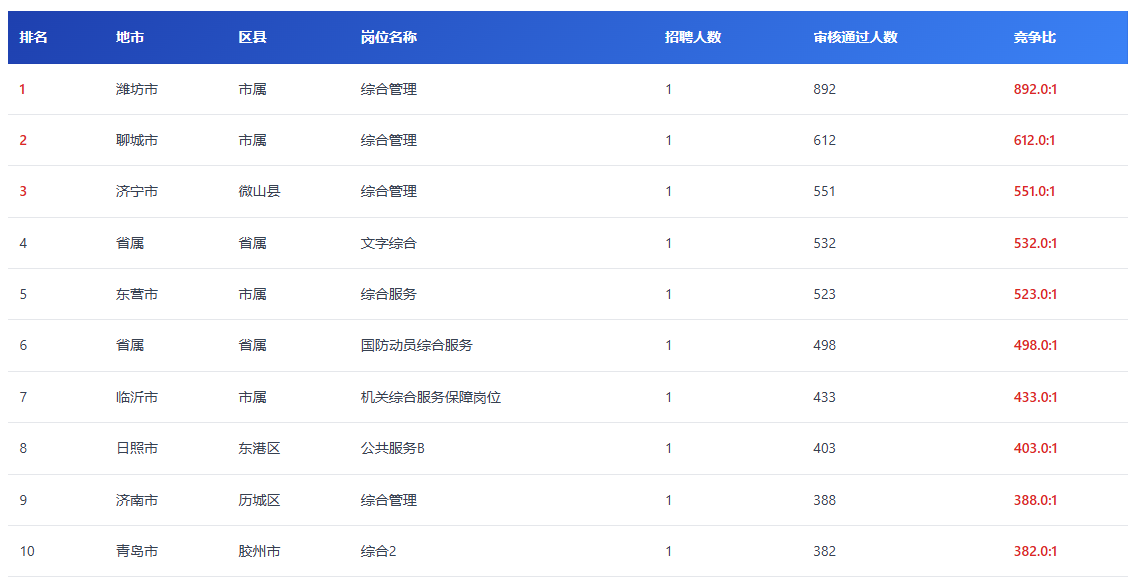Click the 胶州市 district cell
Screen dimensions: 1144x585
[259, 551]
